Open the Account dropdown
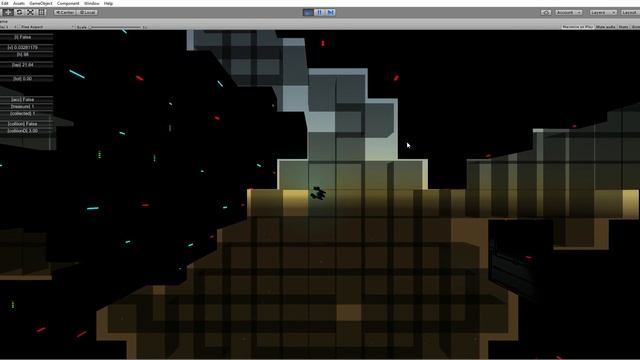 tap(569, 12)
